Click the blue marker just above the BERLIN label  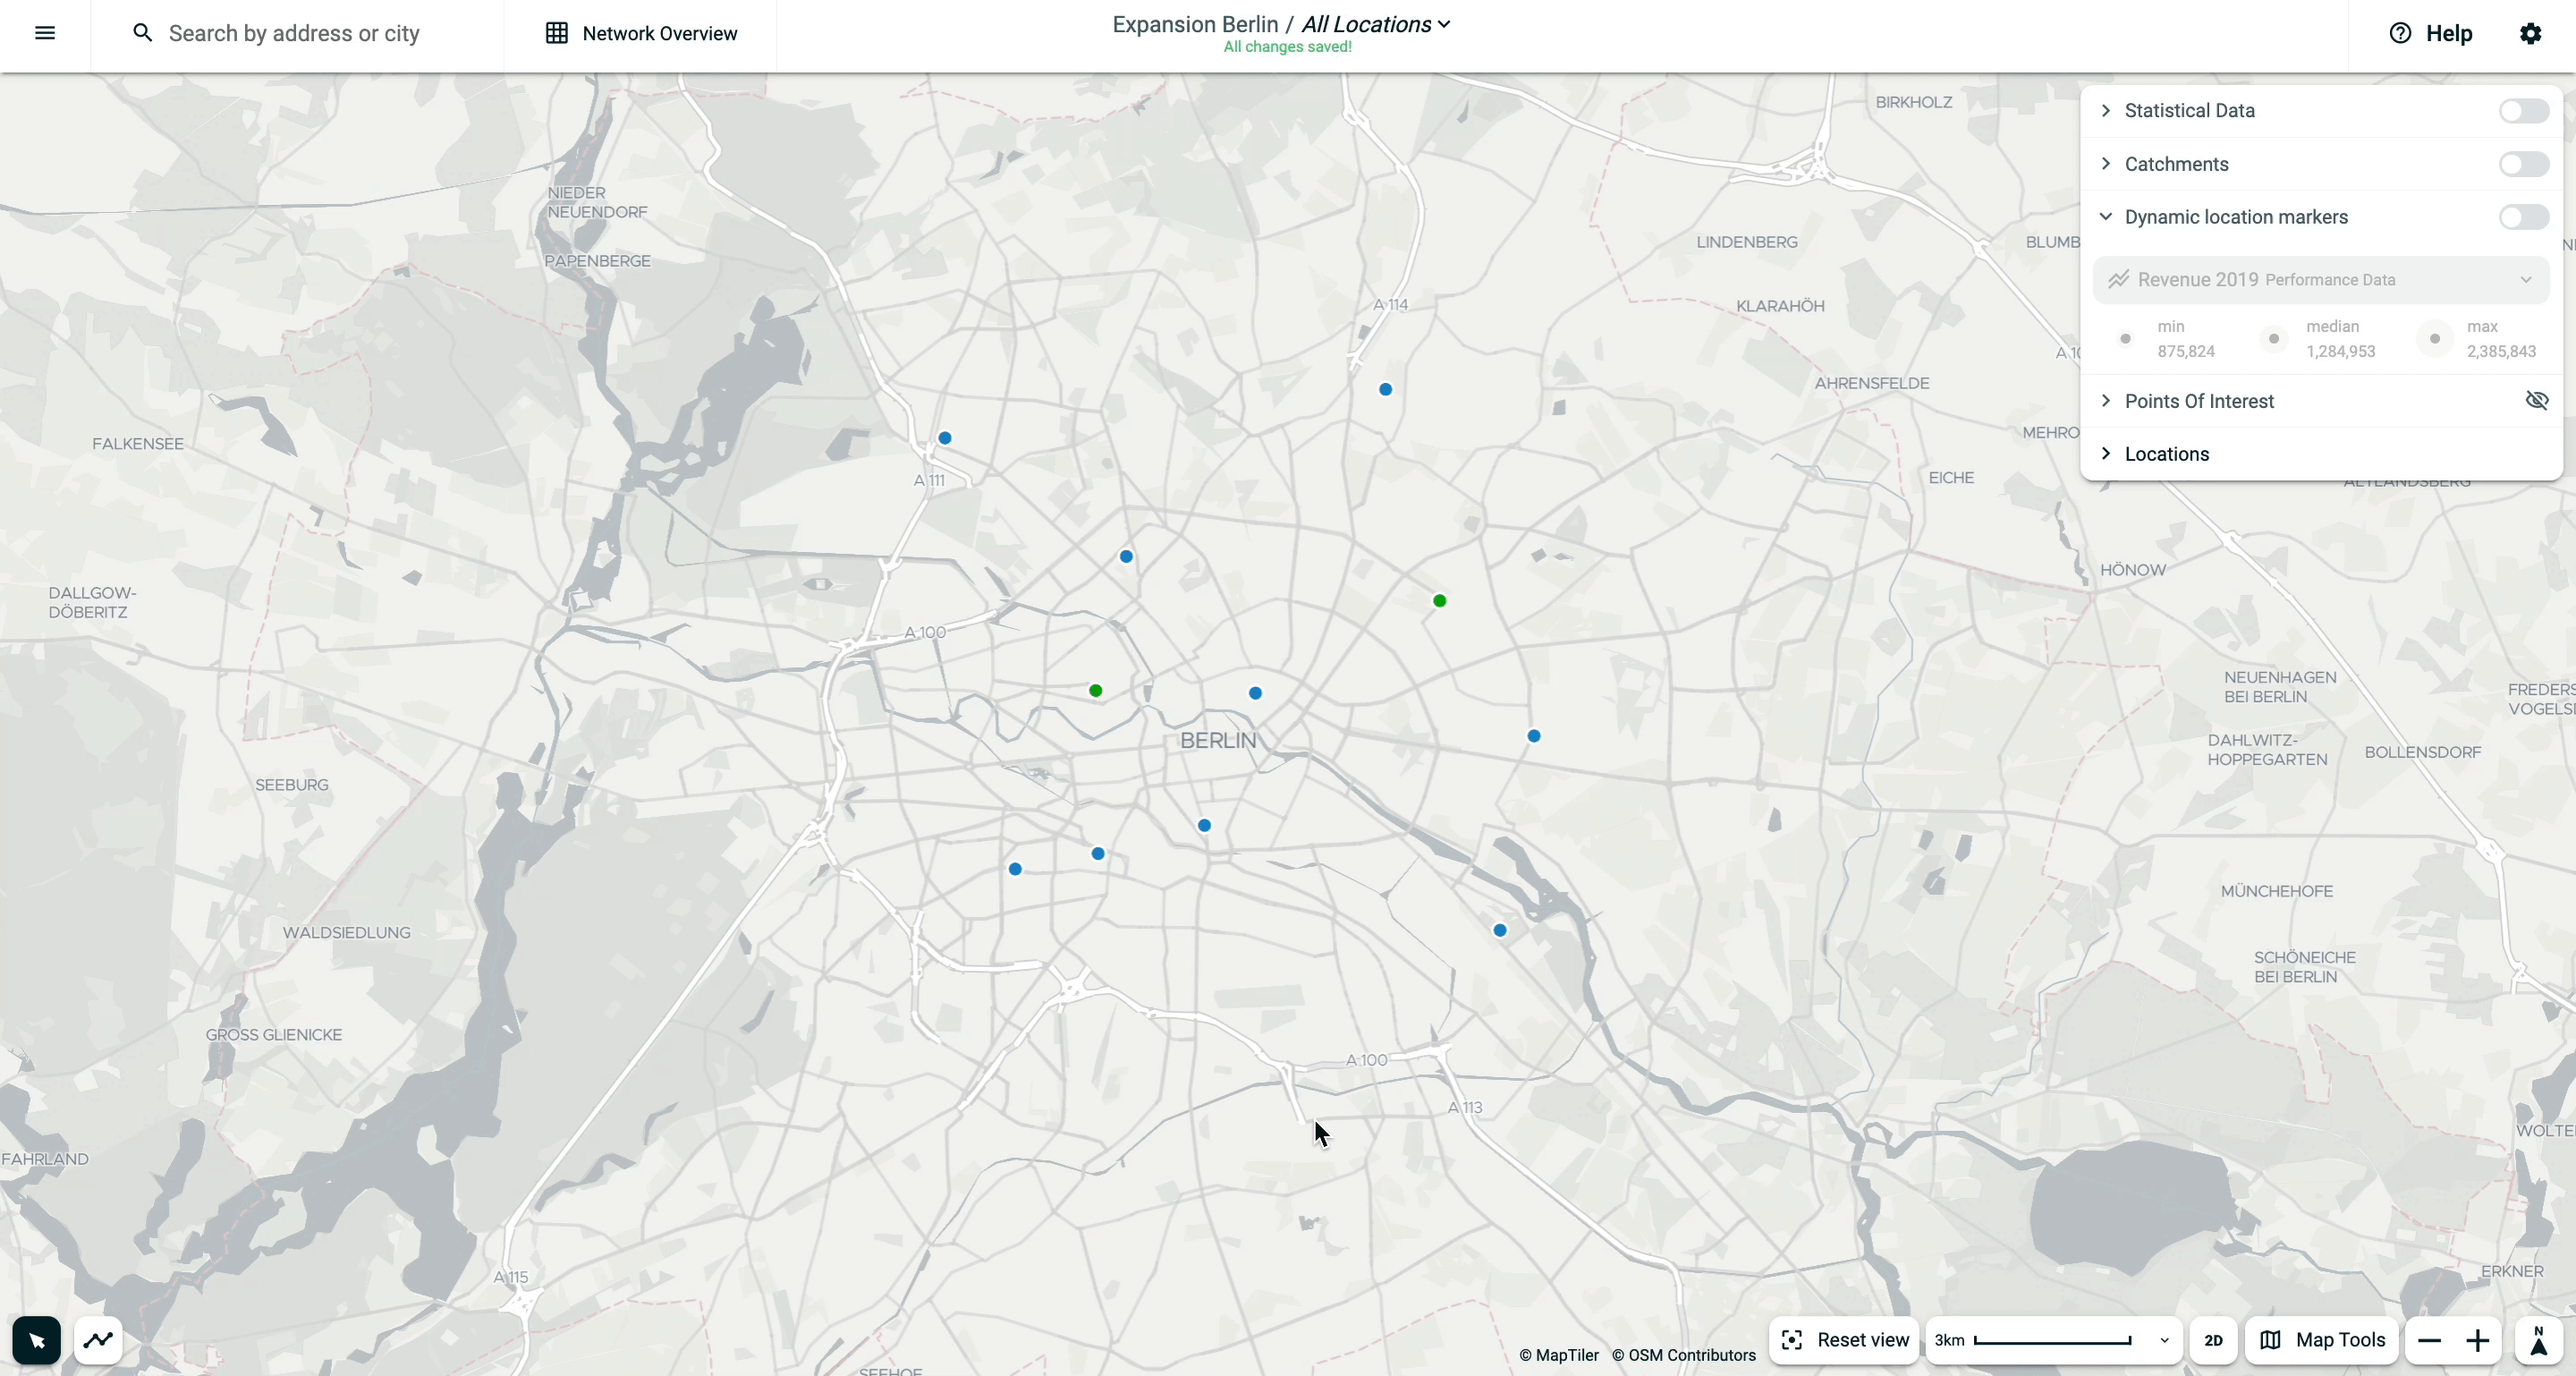point(1256,693)
